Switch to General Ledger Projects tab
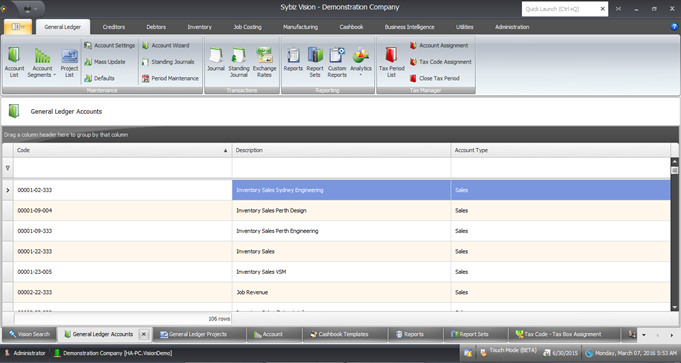Viewport: 681px width, 363px height. point(198,334)
